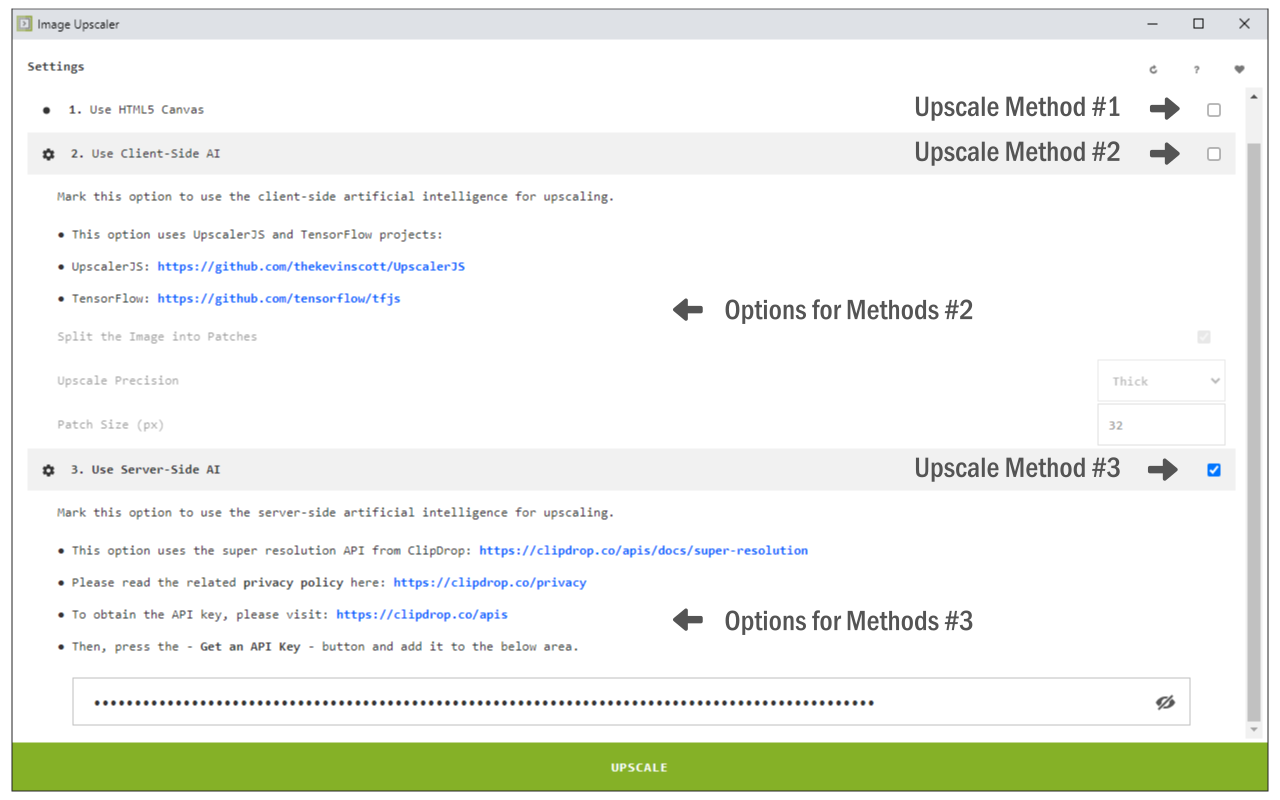Uncheck the Use Server-Side AI checkbox
This screenshot has width=1280, height=800.
click(1214, 470)
